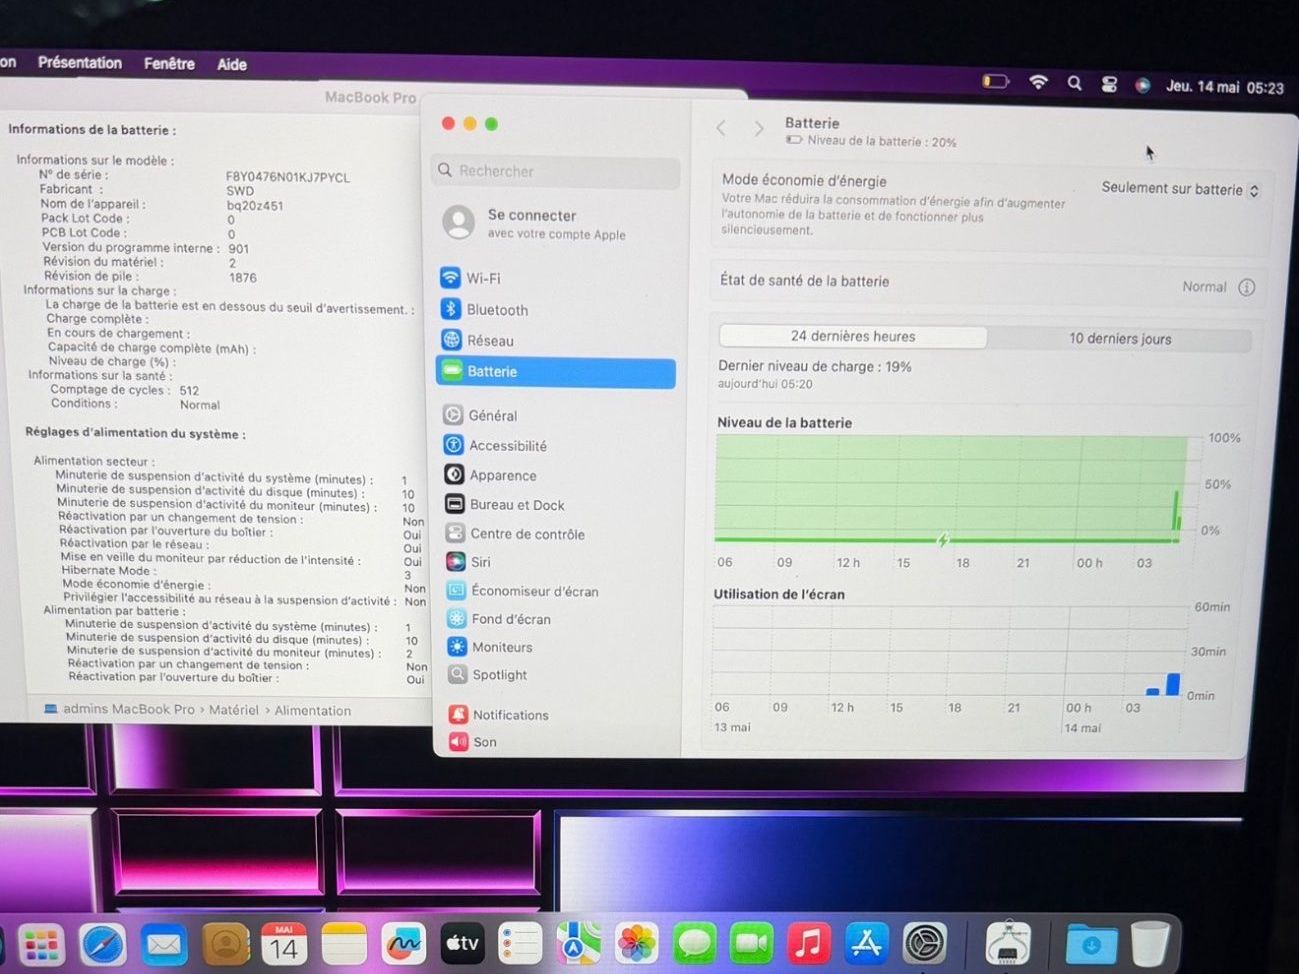This screenshot has height=974, width=1299.
Task: Open Apple TV from the Dock
Action: click(462, 943)
